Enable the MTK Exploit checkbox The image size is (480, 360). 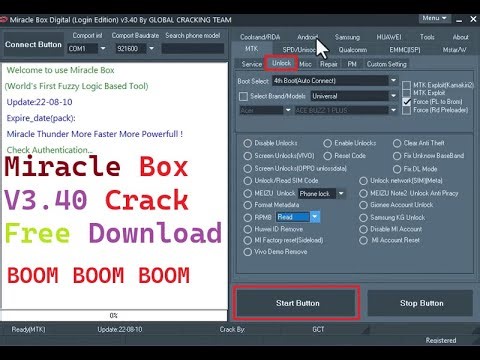click(406, 93)
